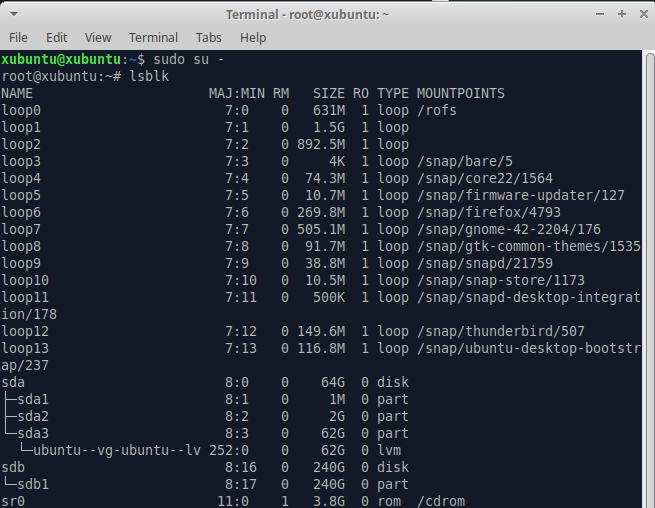
Task: Open the File menu
Action: [18, 38]
